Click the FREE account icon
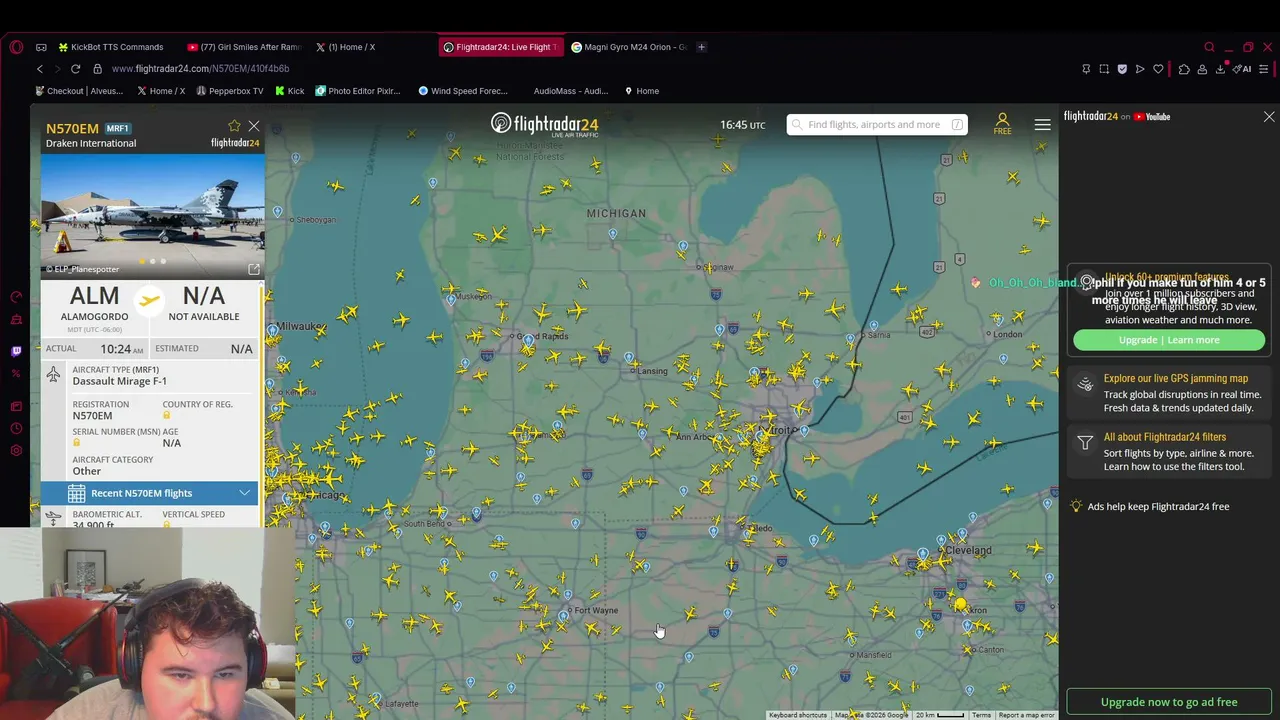Screen dimensions: 1280x720 [x=1002, y=124]
